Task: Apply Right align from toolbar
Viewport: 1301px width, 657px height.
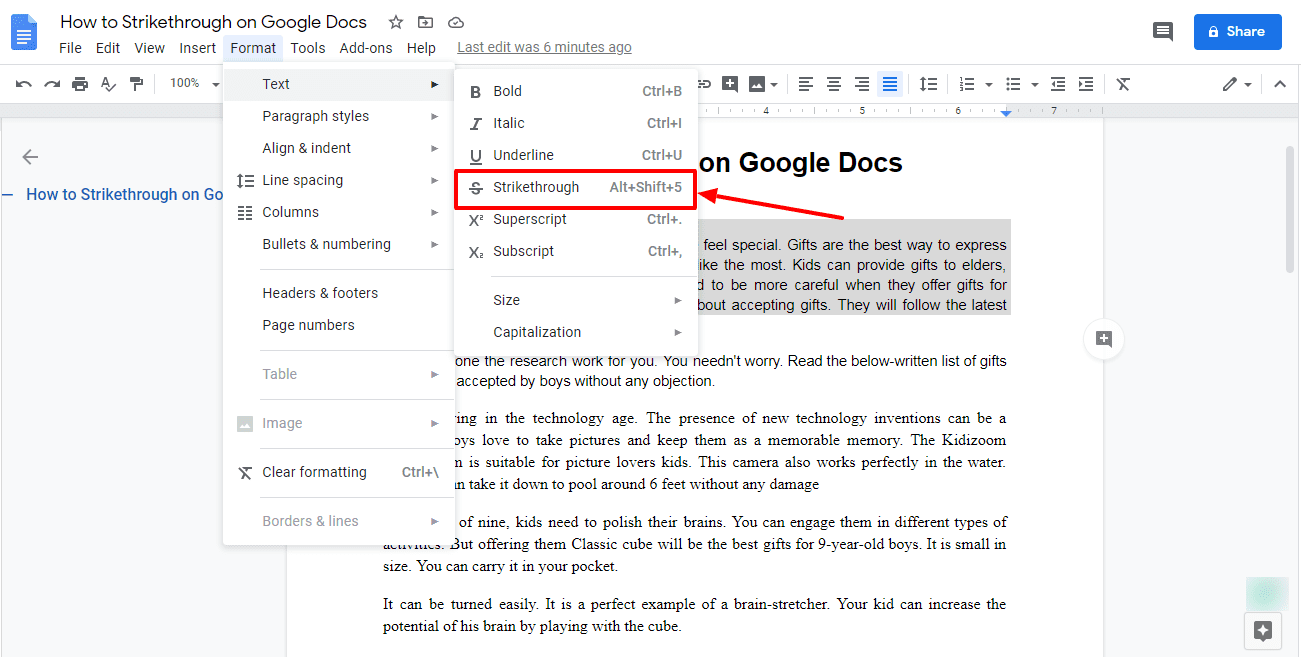Action: (x=862, y=84)
